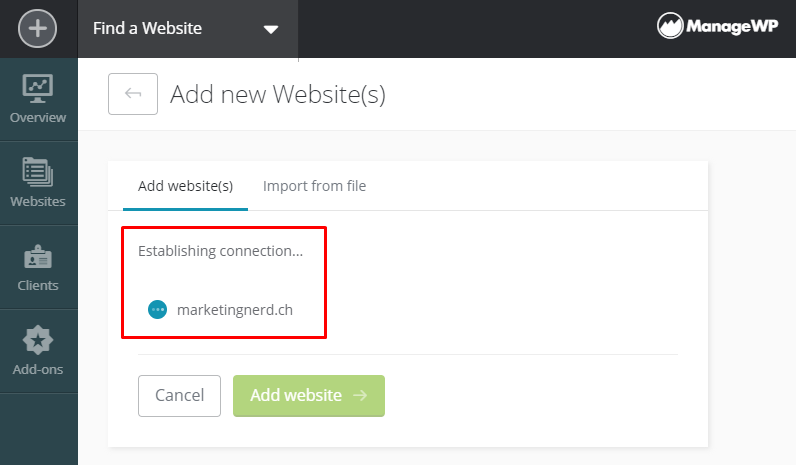Click the plus add icon in top corner

(x=38, y=28)
